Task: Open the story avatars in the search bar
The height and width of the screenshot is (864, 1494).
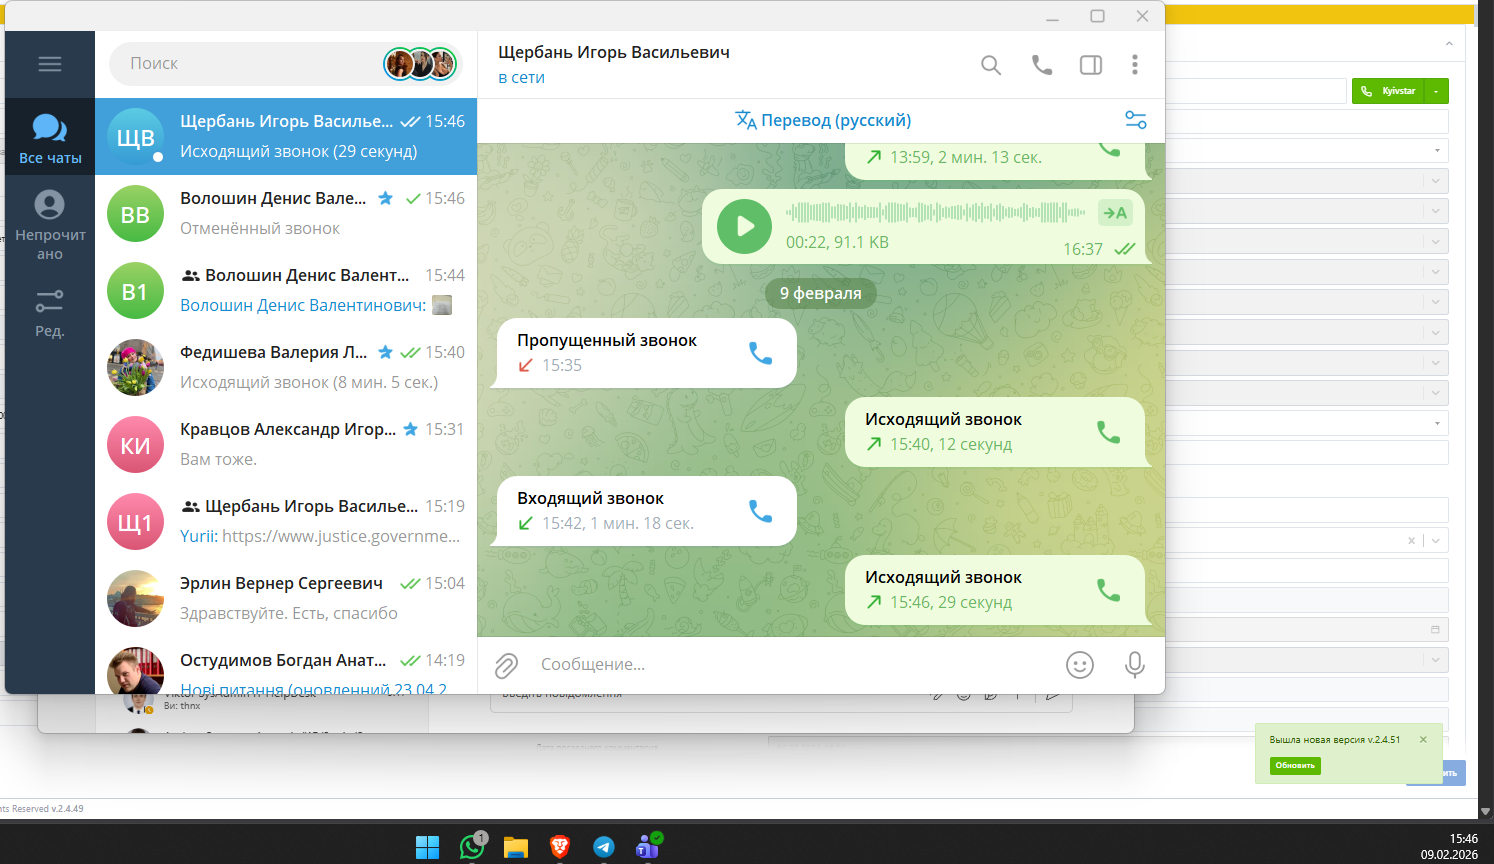Action: (x=420, y=64)
